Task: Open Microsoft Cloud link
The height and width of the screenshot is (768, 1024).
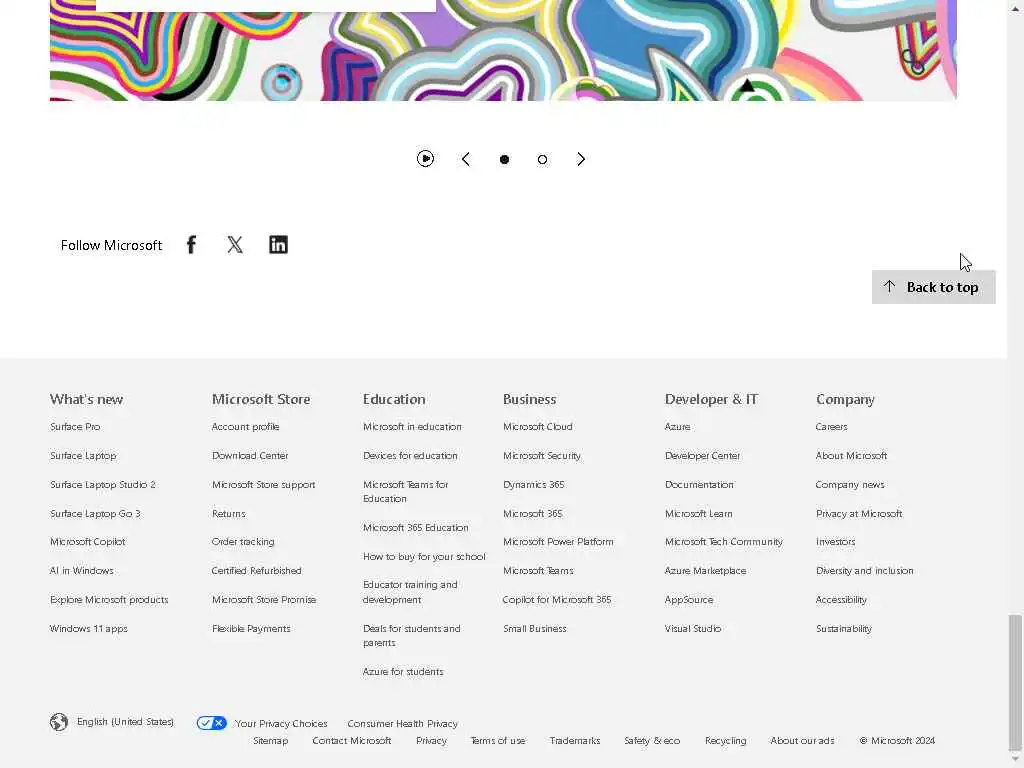Action: [x=537, y=426]
